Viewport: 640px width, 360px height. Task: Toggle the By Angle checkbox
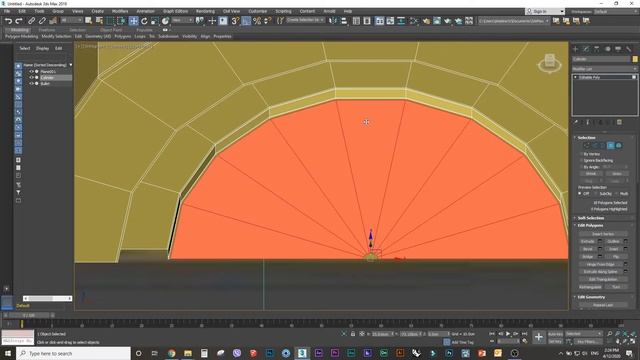(x=581, y=167)
